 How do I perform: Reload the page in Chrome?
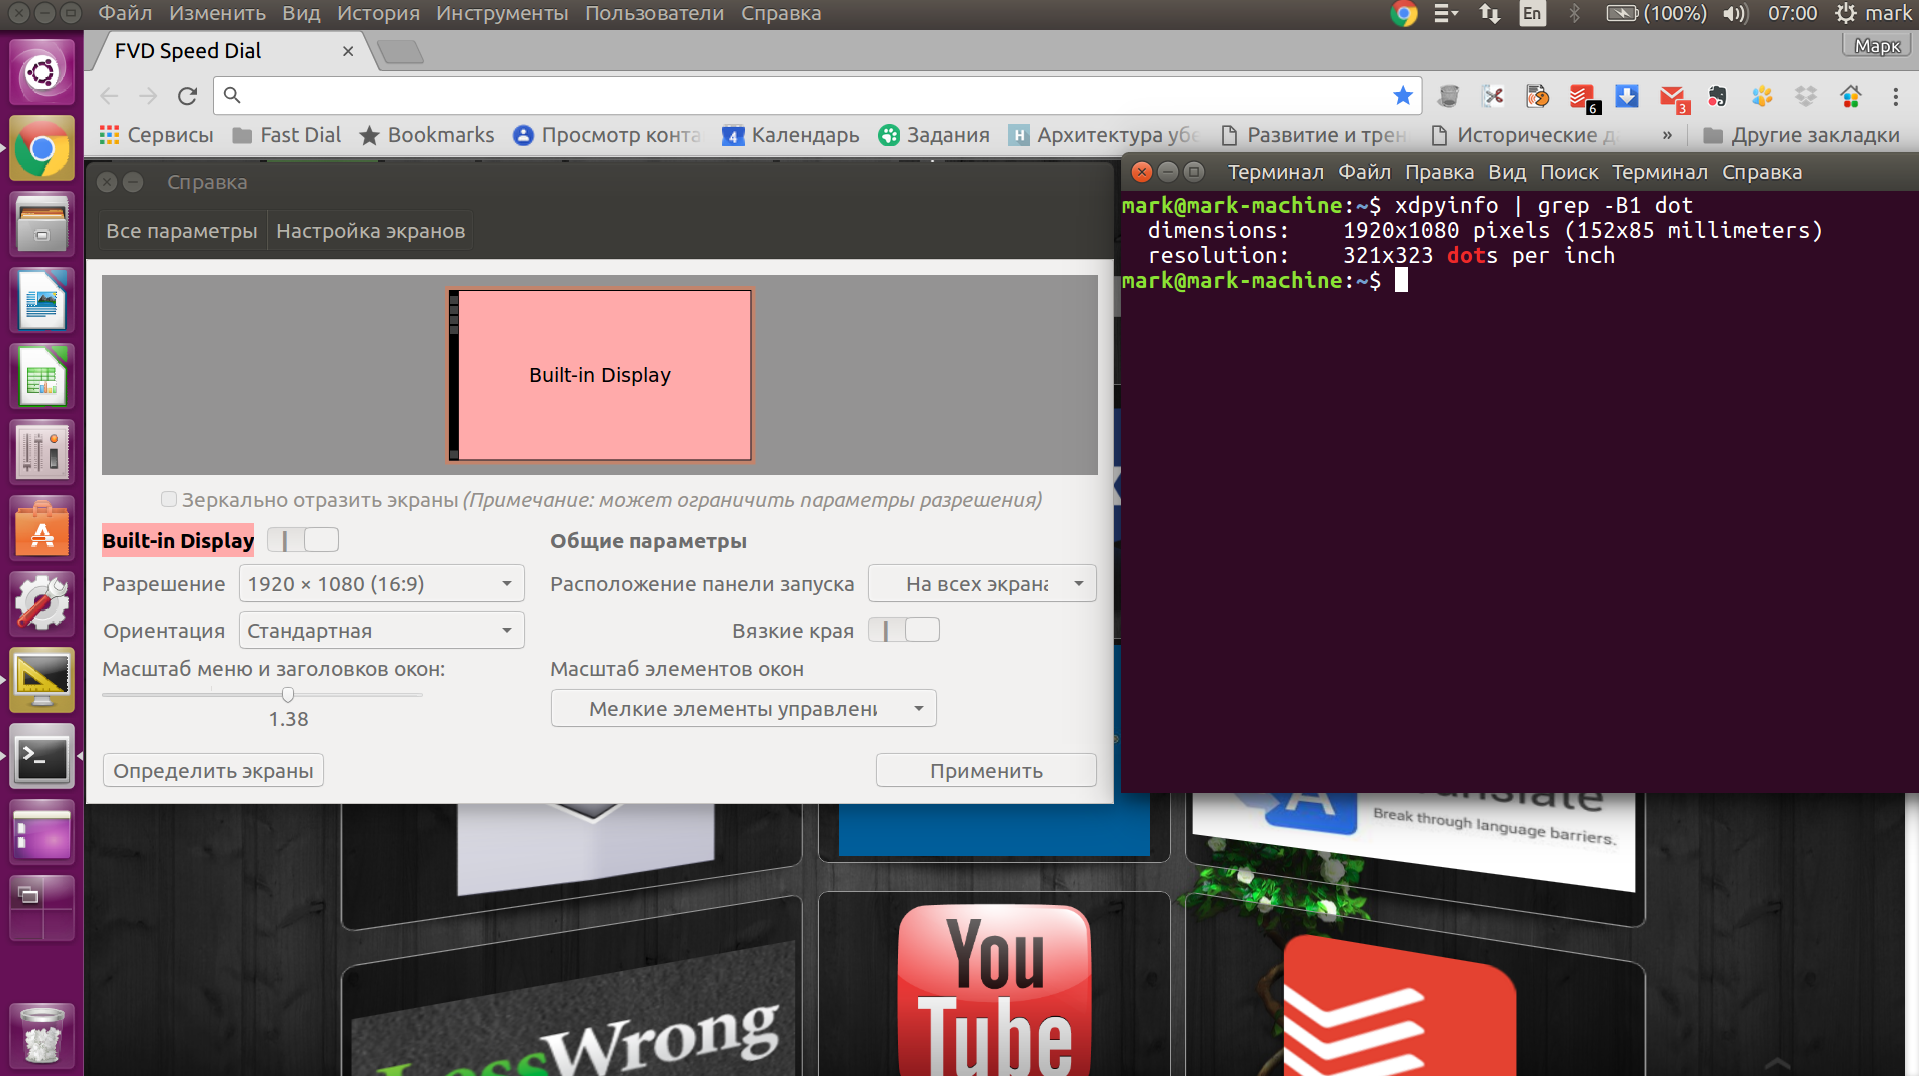pos(187,96)
